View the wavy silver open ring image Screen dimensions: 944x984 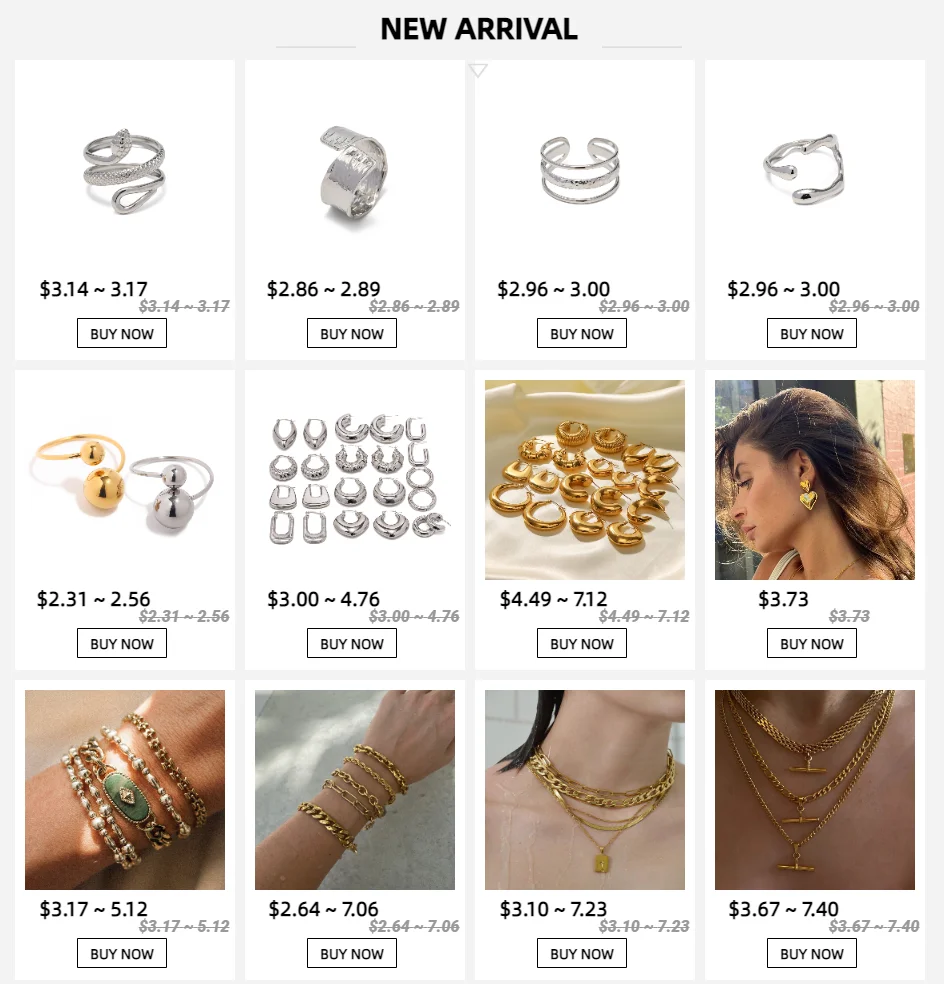[x=815, y=170]
